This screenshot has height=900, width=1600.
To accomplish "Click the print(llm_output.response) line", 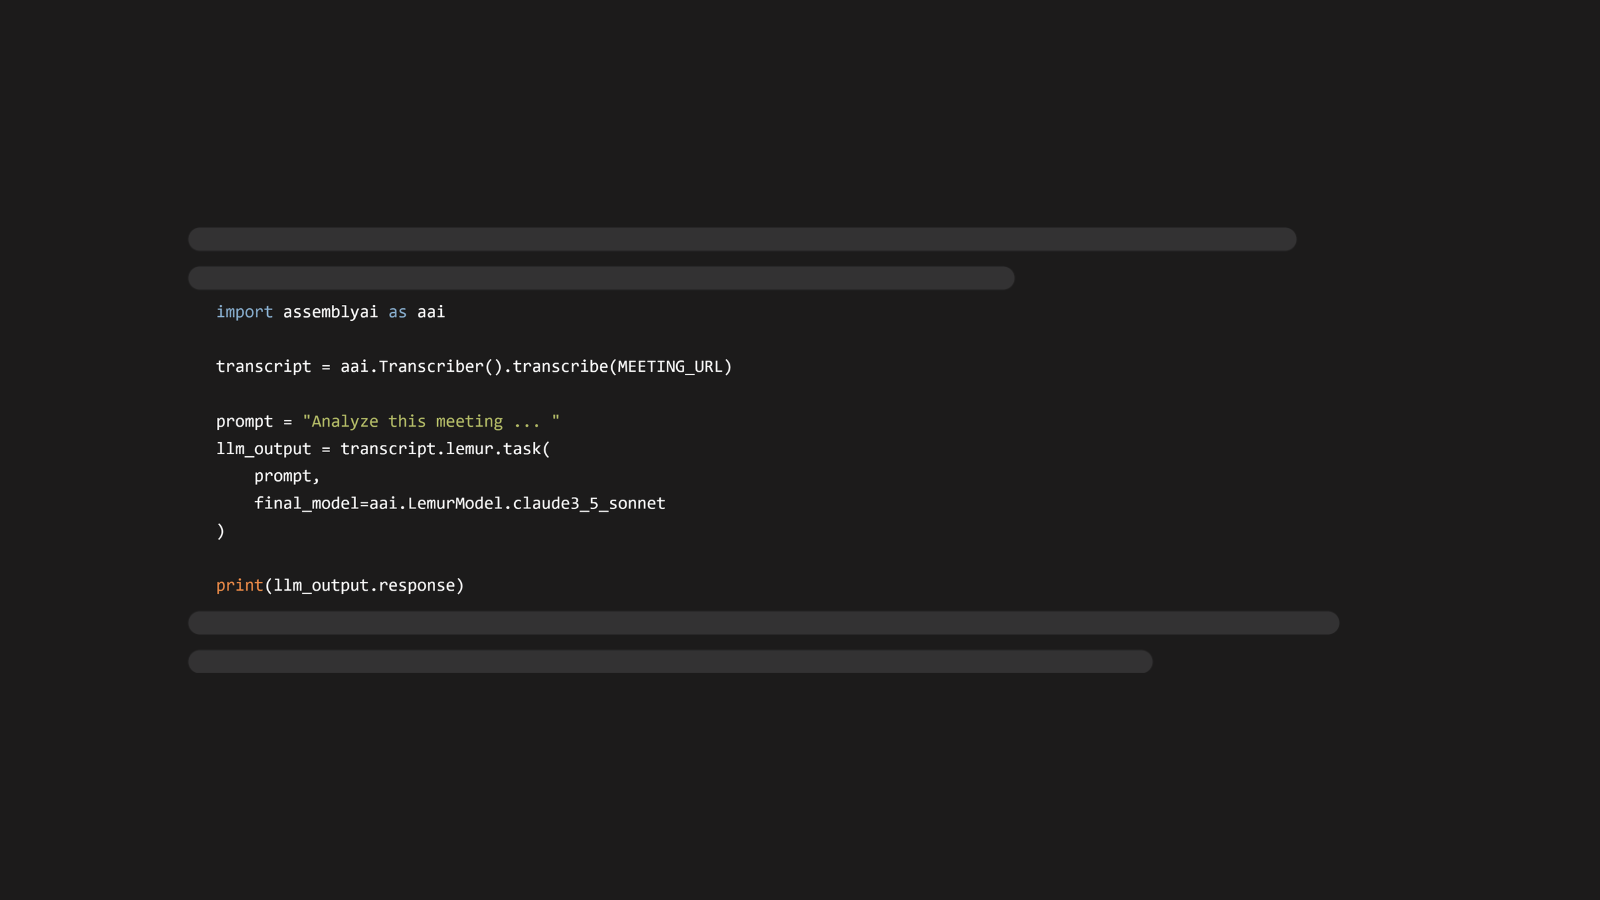I will click(340, 585).
